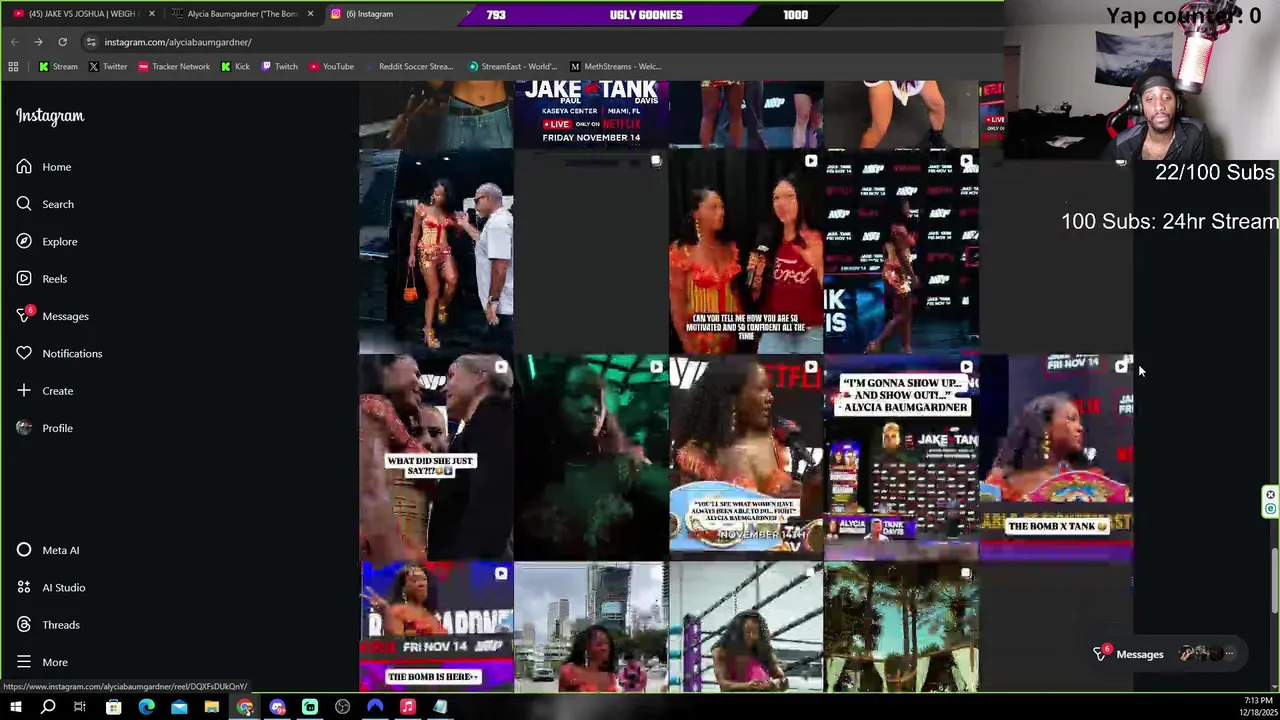Open Task View on the taskbar
The height and width of the screenshot is (720, 1280).
pyautogui.click(x=80, y=707)
